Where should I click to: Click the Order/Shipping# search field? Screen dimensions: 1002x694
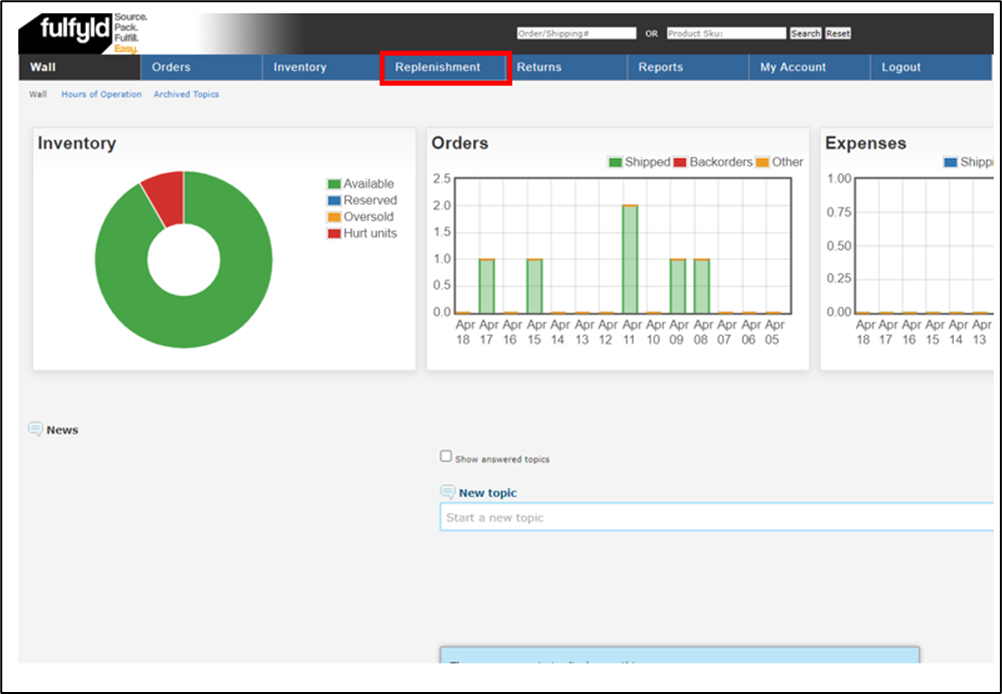576,33
